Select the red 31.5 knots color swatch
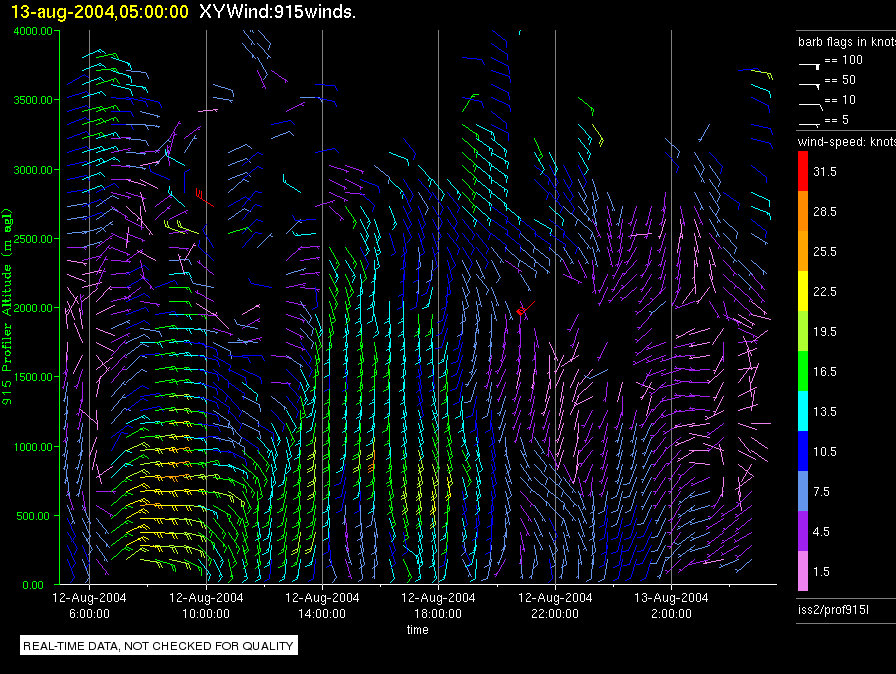This screenshot has width=896, height=674. (802, 172)
